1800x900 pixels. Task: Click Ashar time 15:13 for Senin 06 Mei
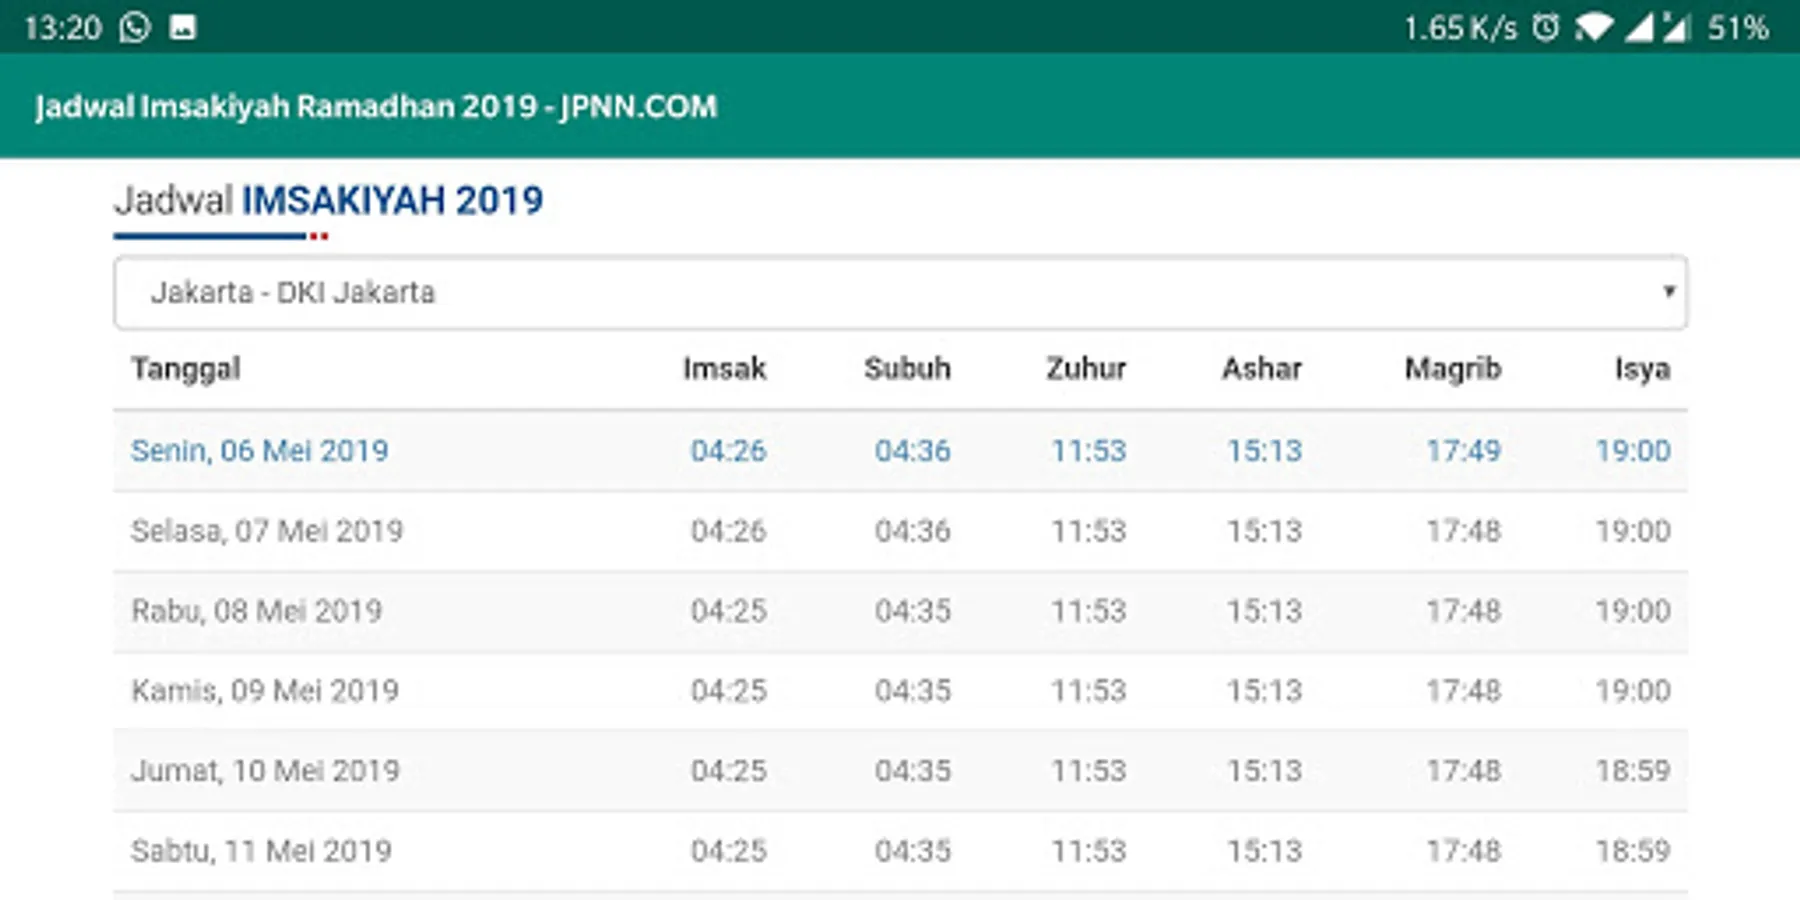pyautogui.click(x=1264, y=451)
